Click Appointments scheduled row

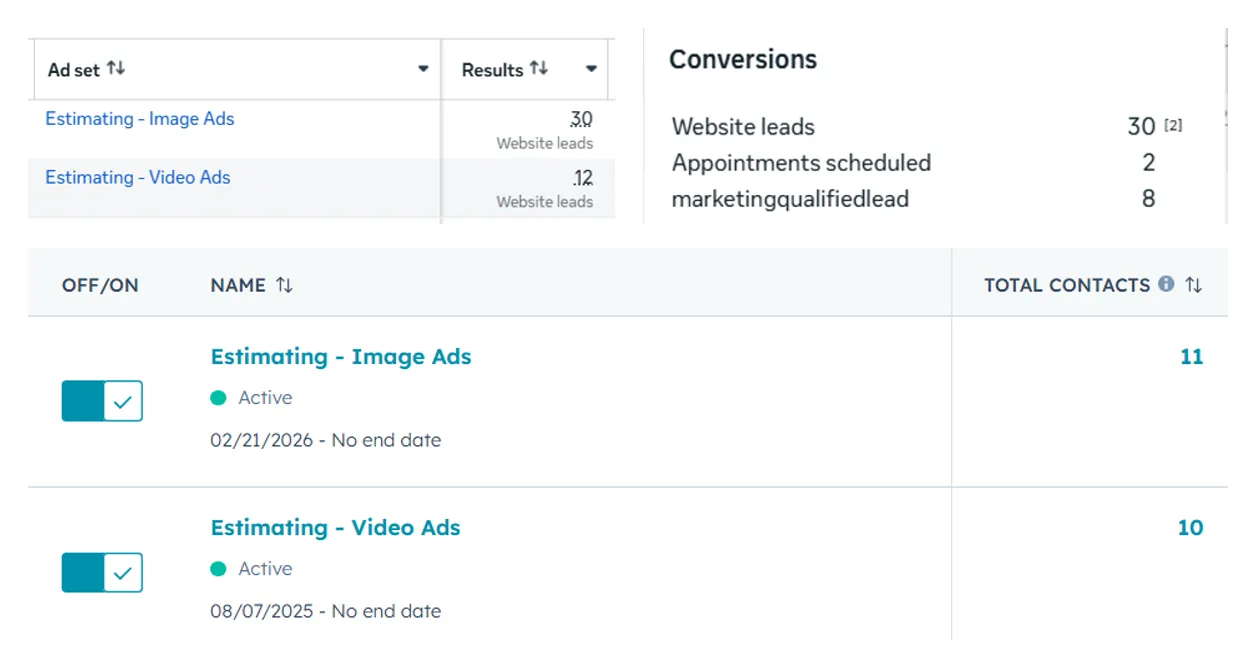coord(913,163)
